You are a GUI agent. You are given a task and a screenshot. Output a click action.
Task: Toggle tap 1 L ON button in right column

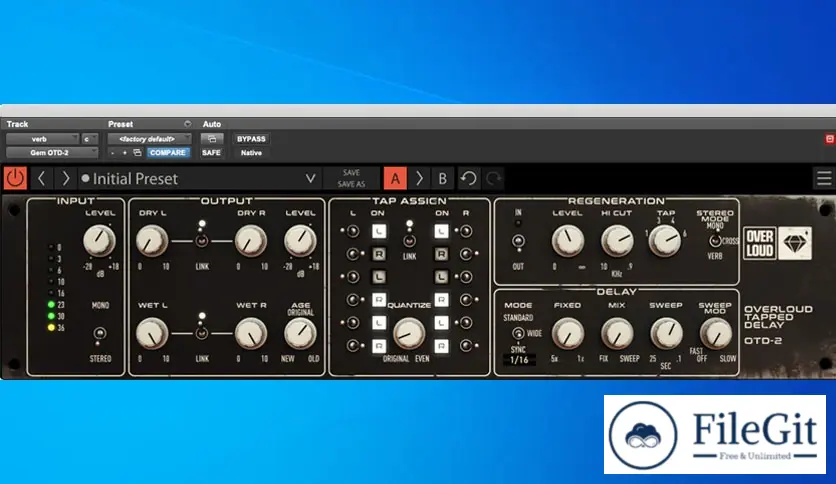pyautogui.click(x=441, y=231)
